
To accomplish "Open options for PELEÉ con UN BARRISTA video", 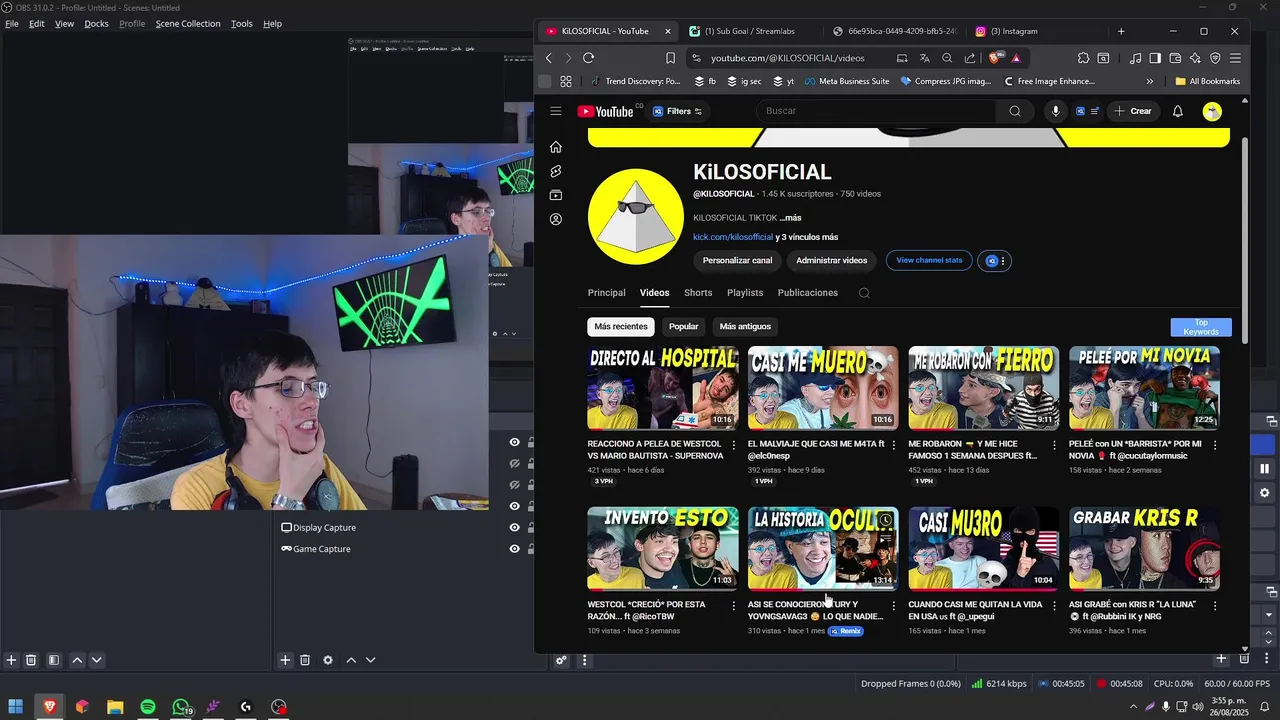I will click(1215, 444).
